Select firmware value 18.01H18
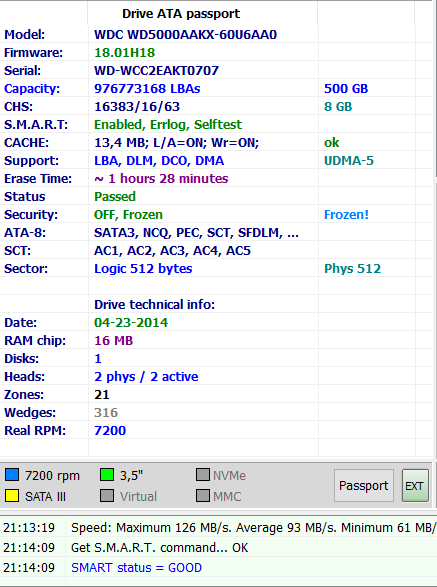Viewport: 437px width, 587px height. pyautogui.click(x=124, y=53)
